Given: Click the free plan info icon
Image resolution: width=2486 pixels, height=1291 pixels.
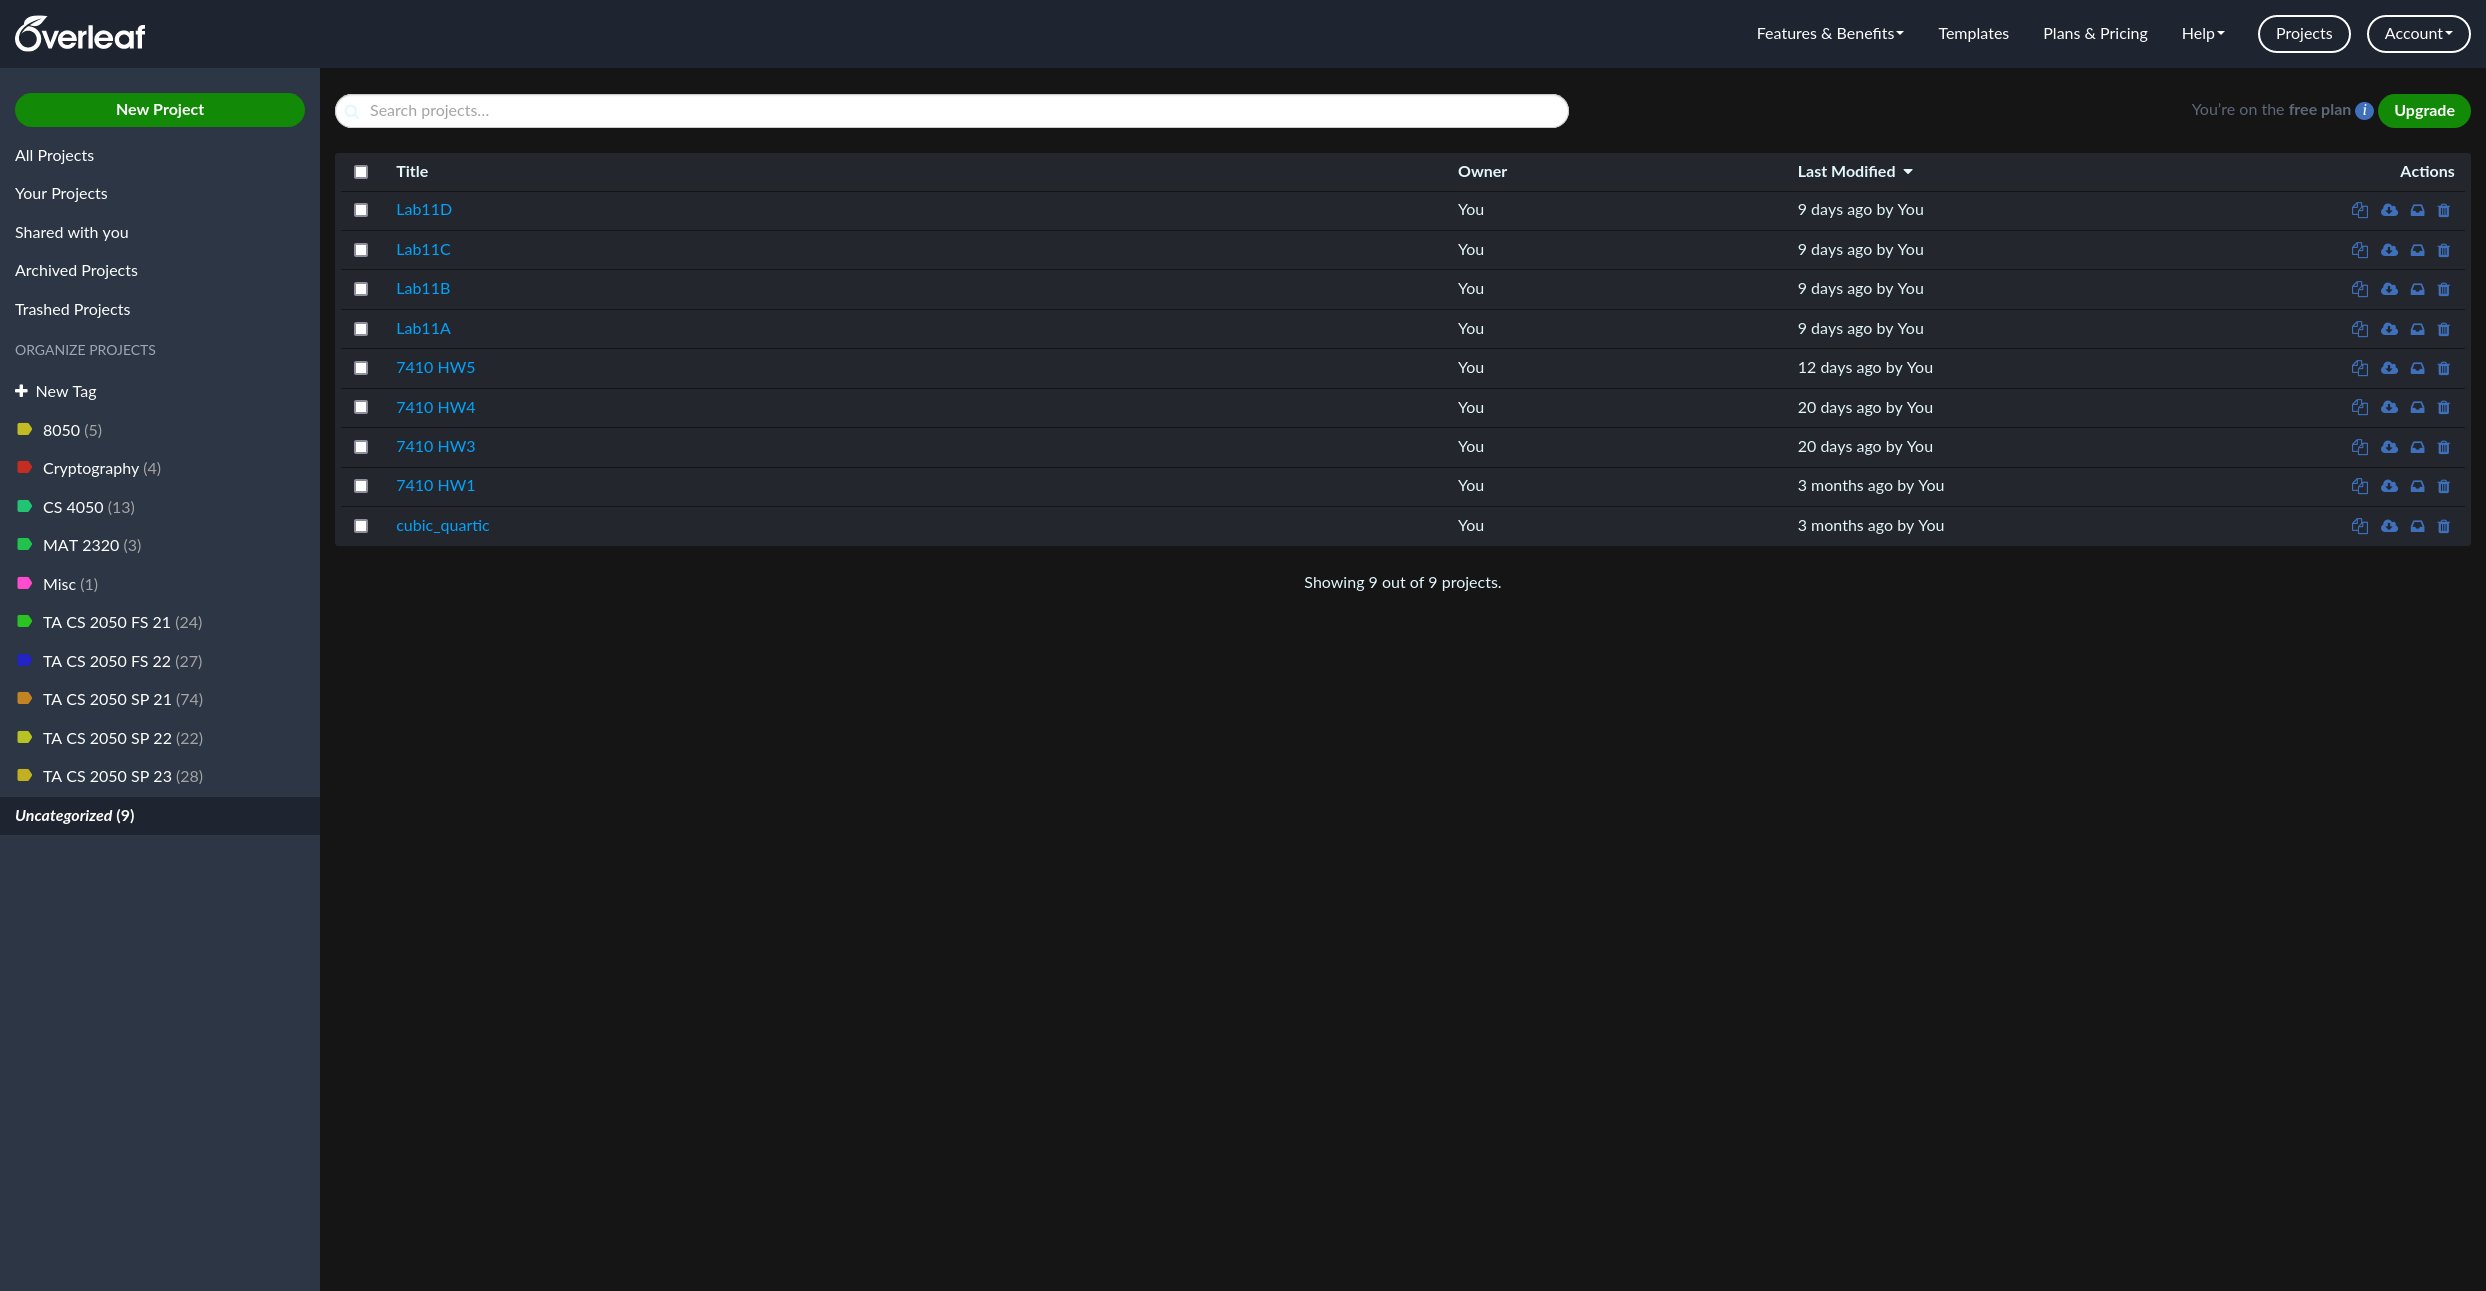Looking at the screenshot, I should click(x=2364, y=111).
